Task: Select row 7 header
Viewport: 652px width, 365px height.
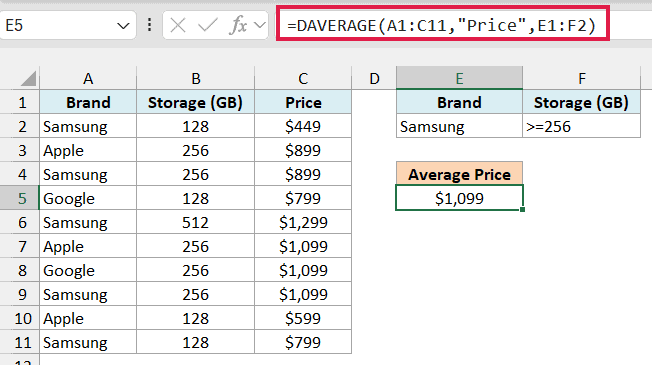Action: pyautogui.click(x=20, y=247)
